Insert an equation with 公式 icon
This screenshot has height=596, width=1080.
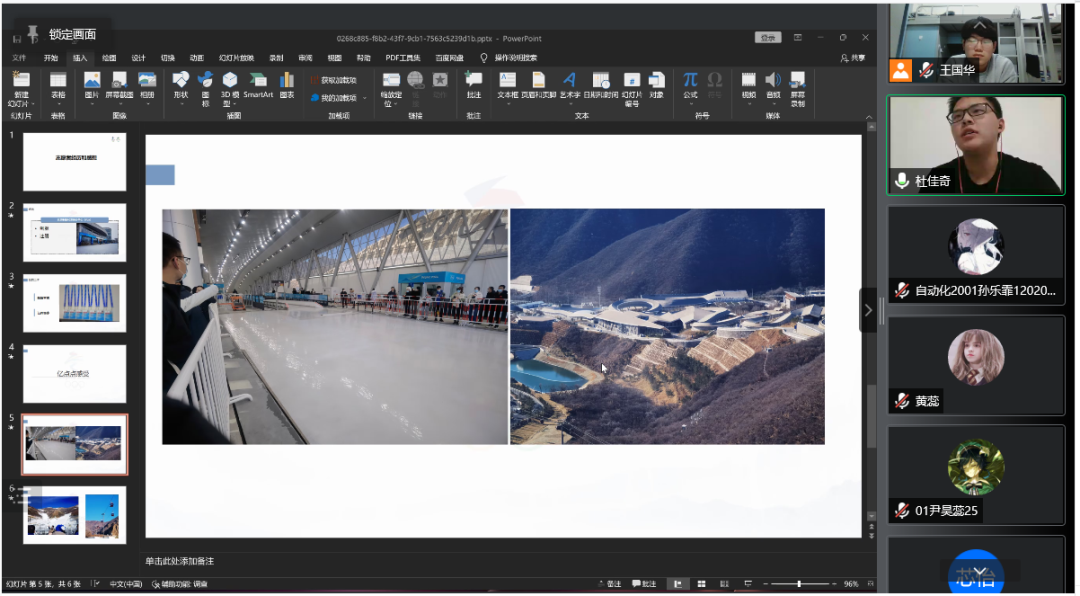point(690,84)
